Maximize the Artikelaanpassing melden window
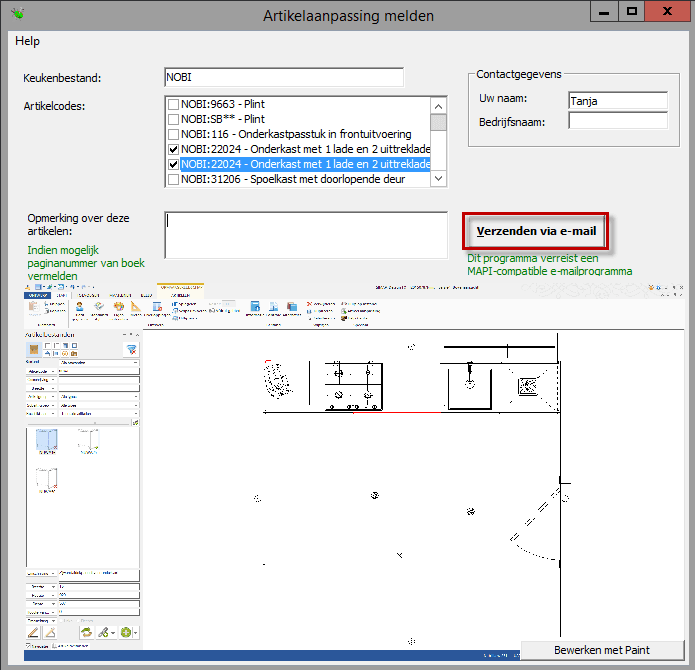This screenshot has height=670, width=695. pyautogui.click(x=631, y=11)
